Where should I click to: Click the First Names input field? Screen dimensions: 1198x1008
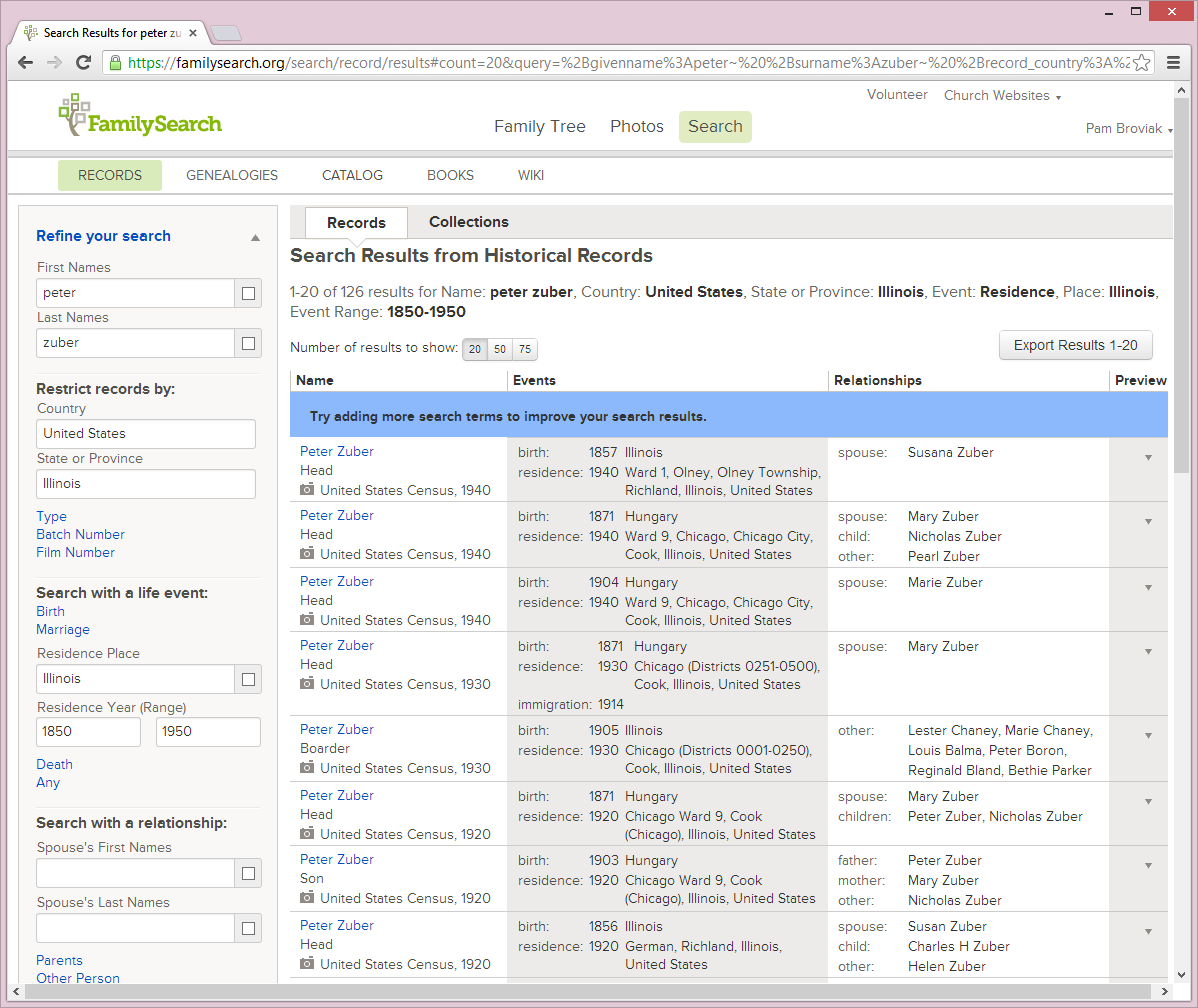pyautogui.click(x=135, y=293)
